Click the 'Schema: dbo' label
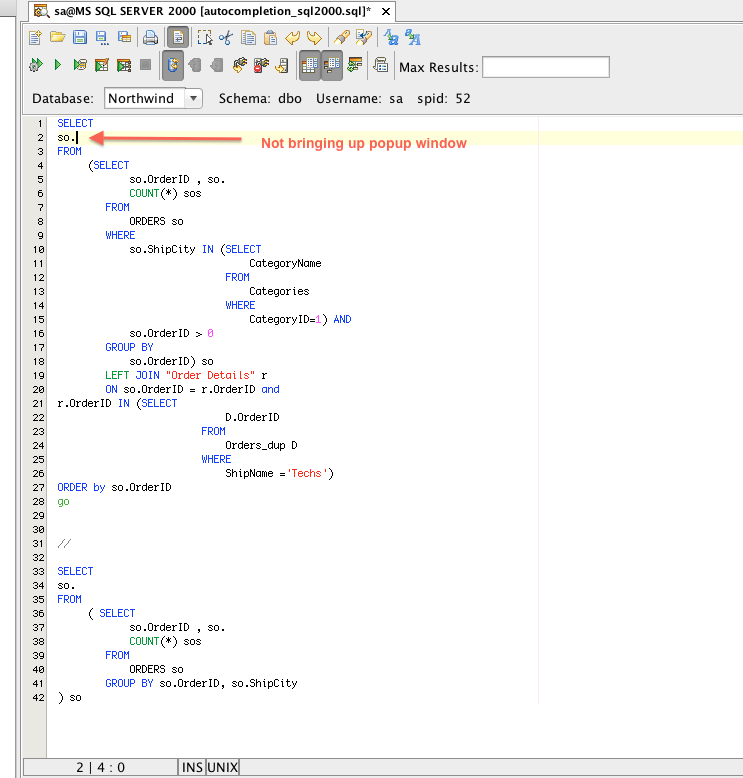743x778 pixels. [x=260, y=98]
